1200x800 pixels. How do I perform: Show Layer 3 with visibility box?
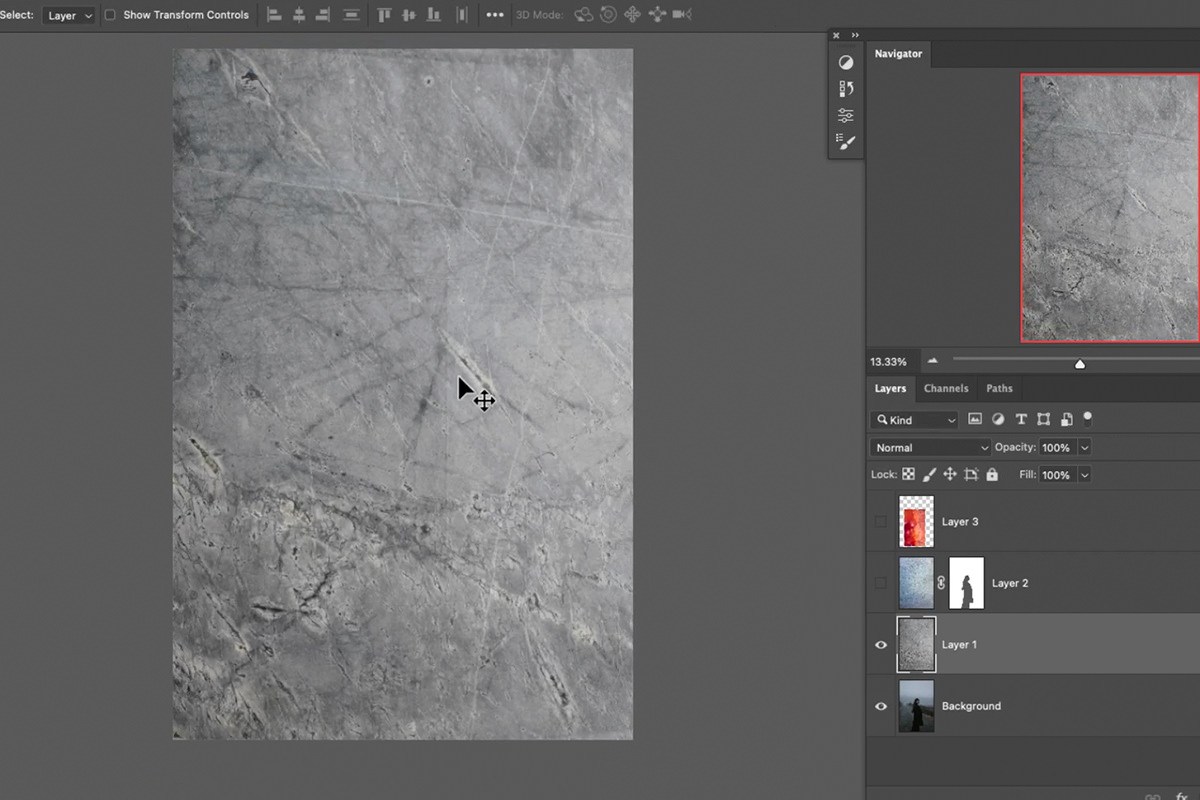tap(880, 521)
